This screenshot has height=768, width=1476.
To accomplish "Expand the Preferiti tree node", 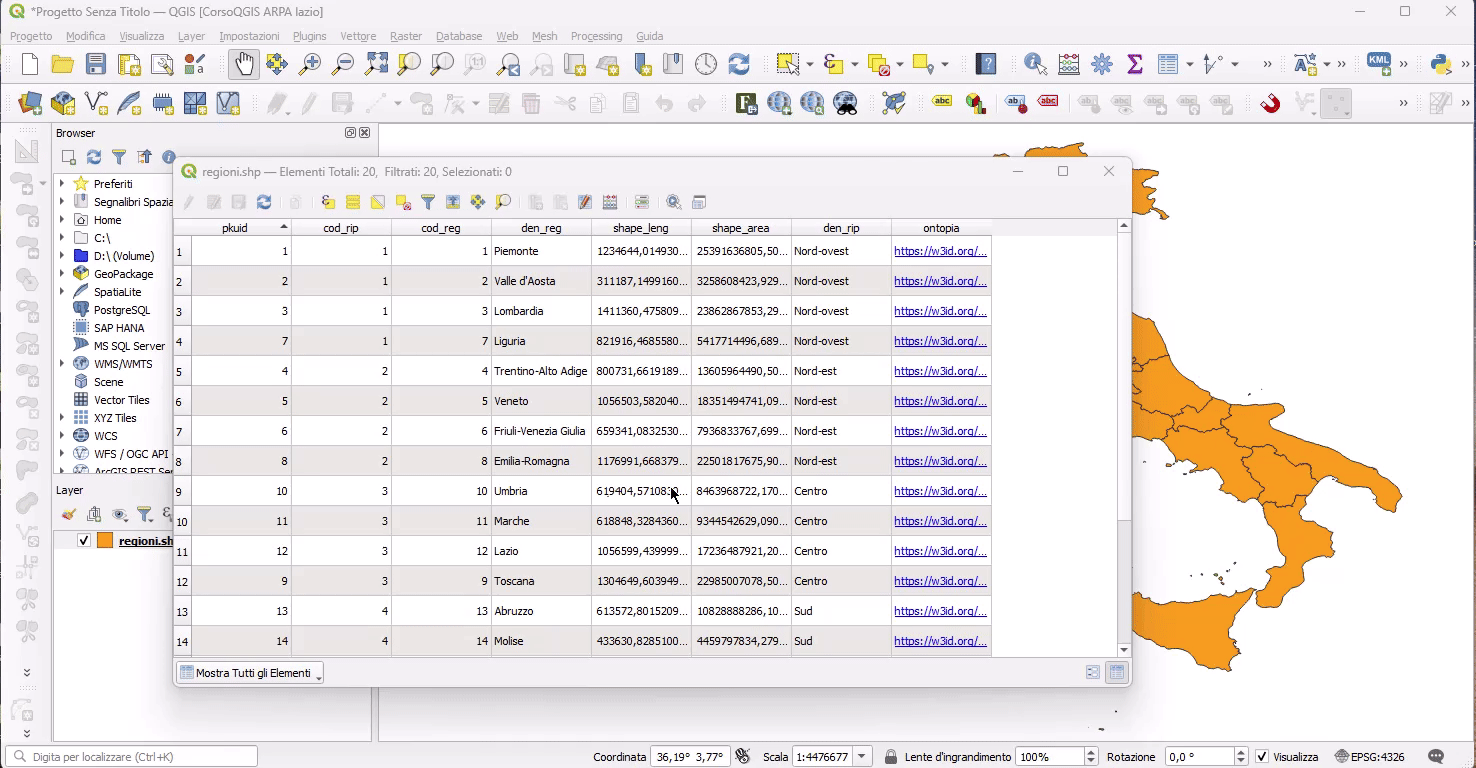I will point(62,184).
